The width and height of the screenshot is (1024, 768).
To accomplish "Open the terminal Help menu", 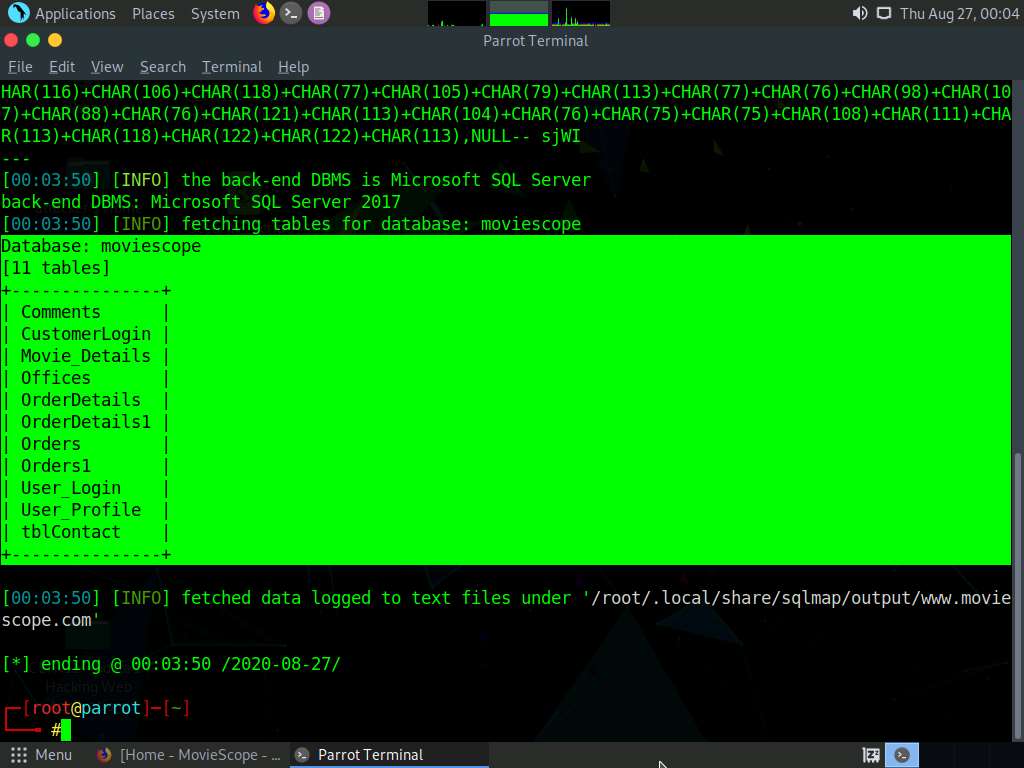I will 293,67.
